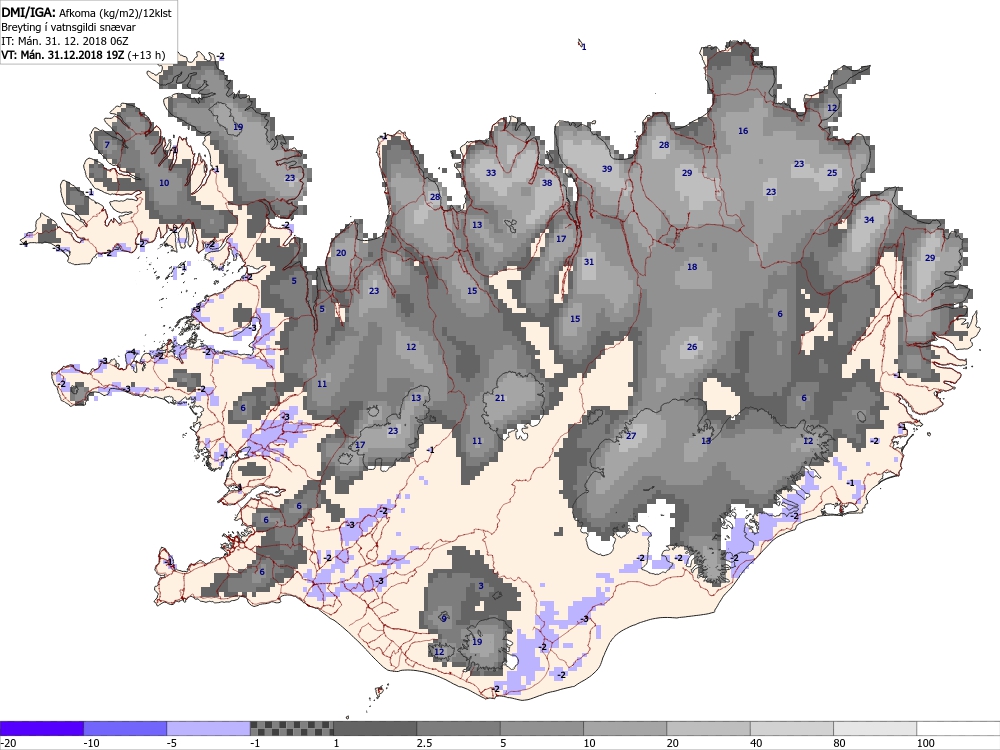This screenshot has height=750, width=1000.
Task: Click the 'DMI/IGA: Afkoma (kg/m2)/12klst' title line
Action: coord(86,12)
